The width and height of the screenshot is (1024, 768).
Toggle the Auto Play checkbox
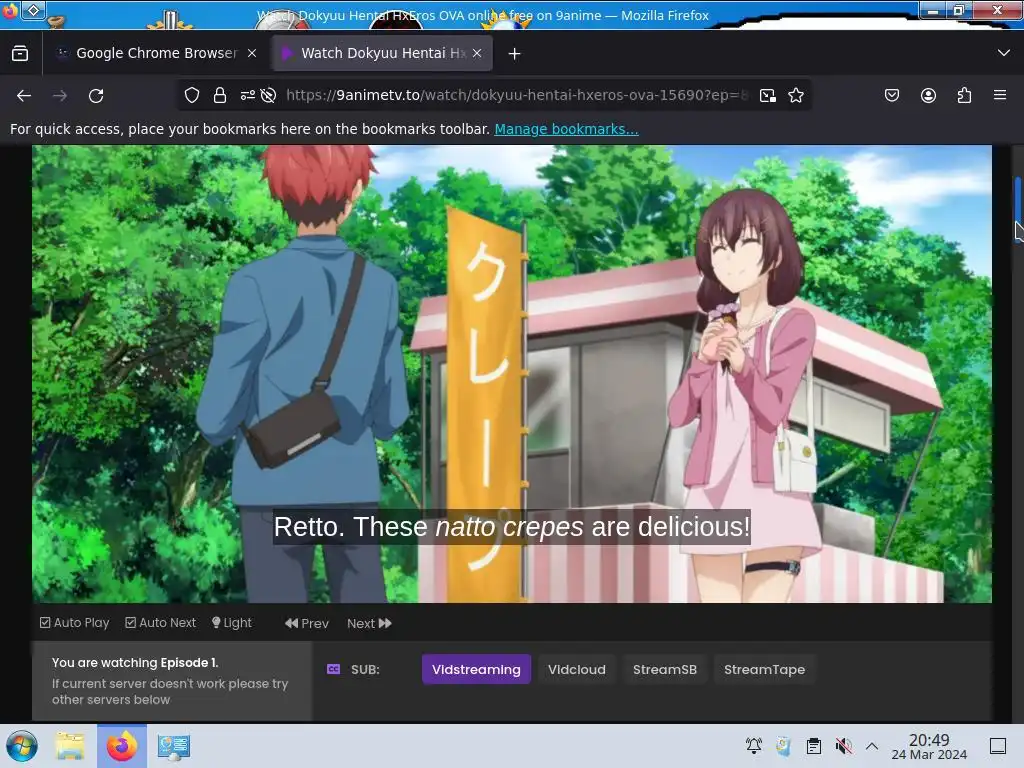(x=74, y=623)
